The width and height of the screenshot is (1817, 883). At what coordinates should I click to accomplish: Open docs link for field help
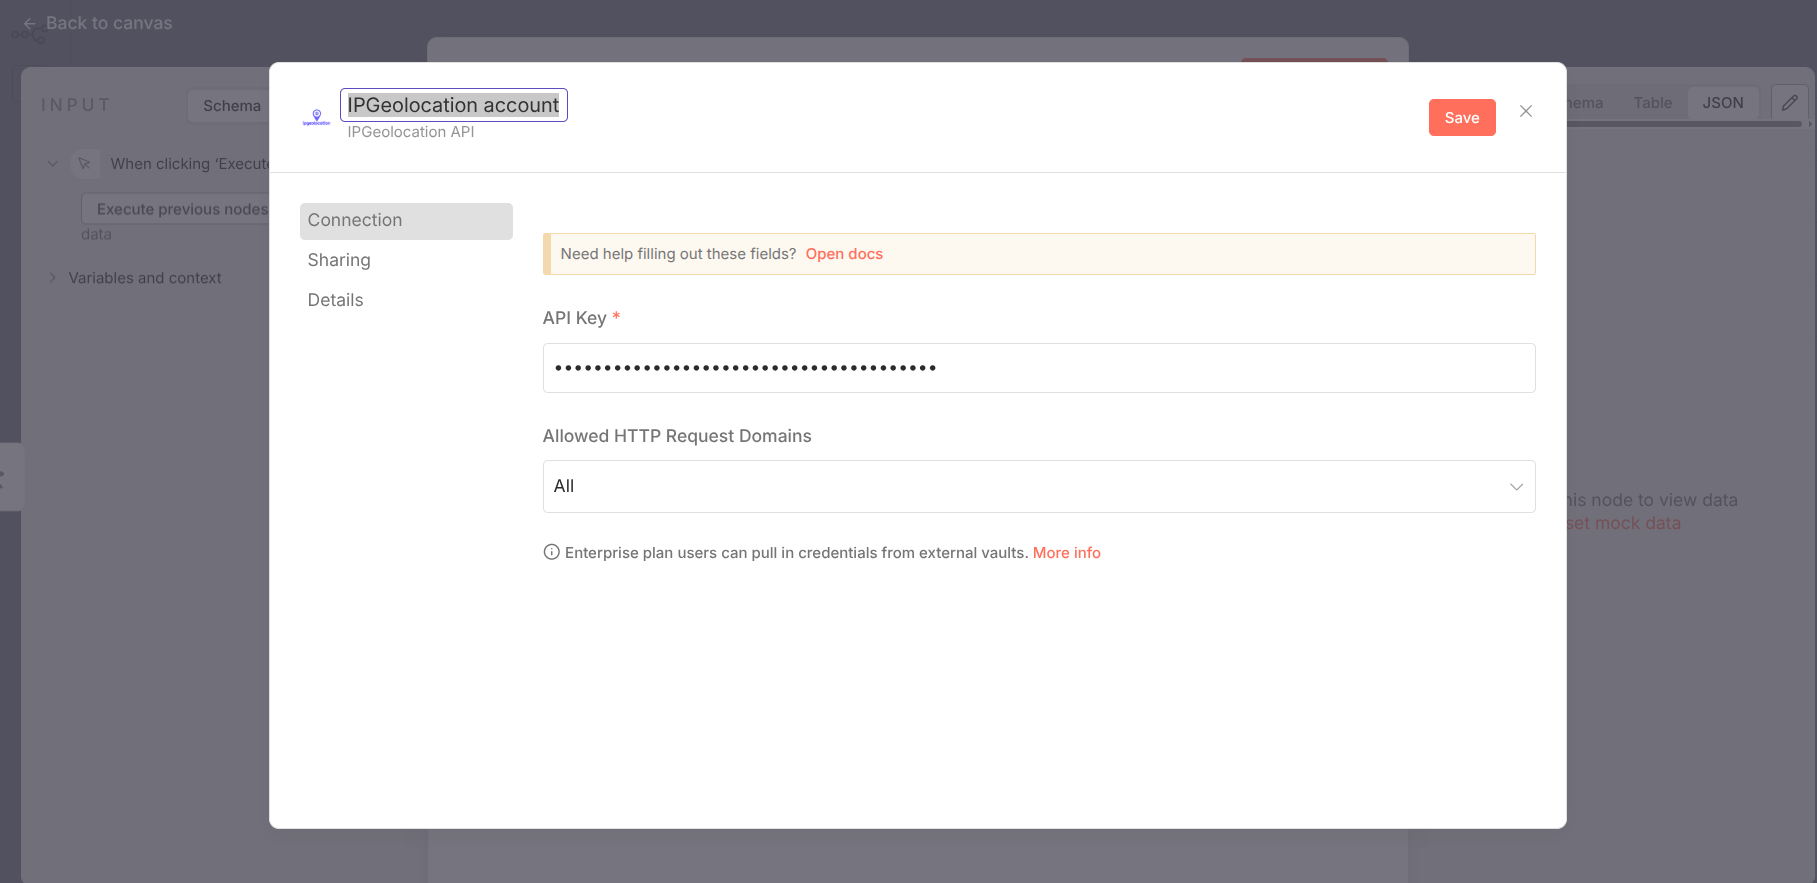(x=843, y=254)
